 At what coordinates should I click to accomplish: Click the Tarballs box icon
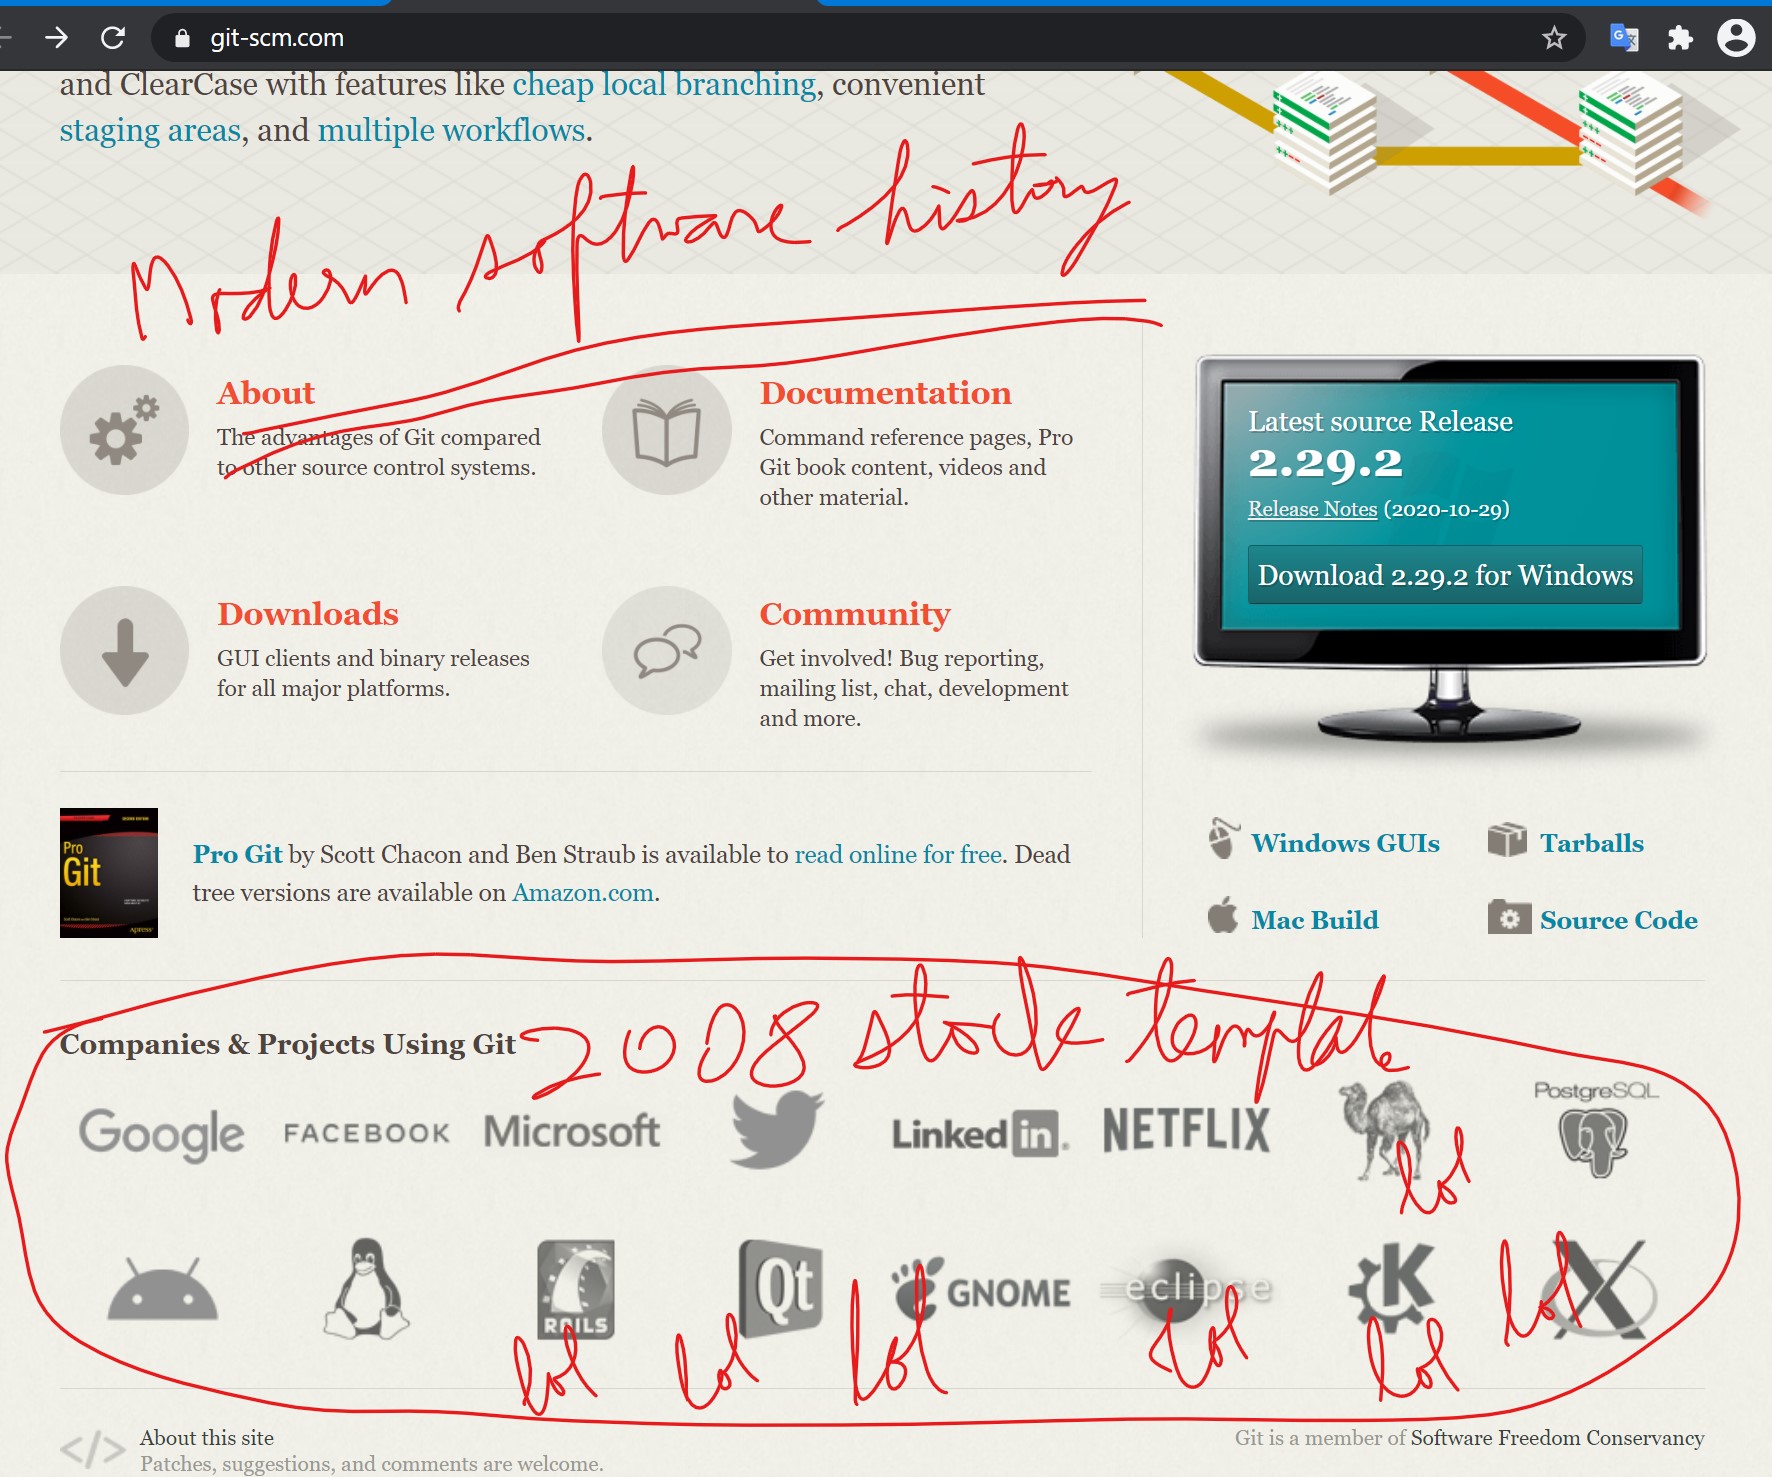click(1507, 840)
